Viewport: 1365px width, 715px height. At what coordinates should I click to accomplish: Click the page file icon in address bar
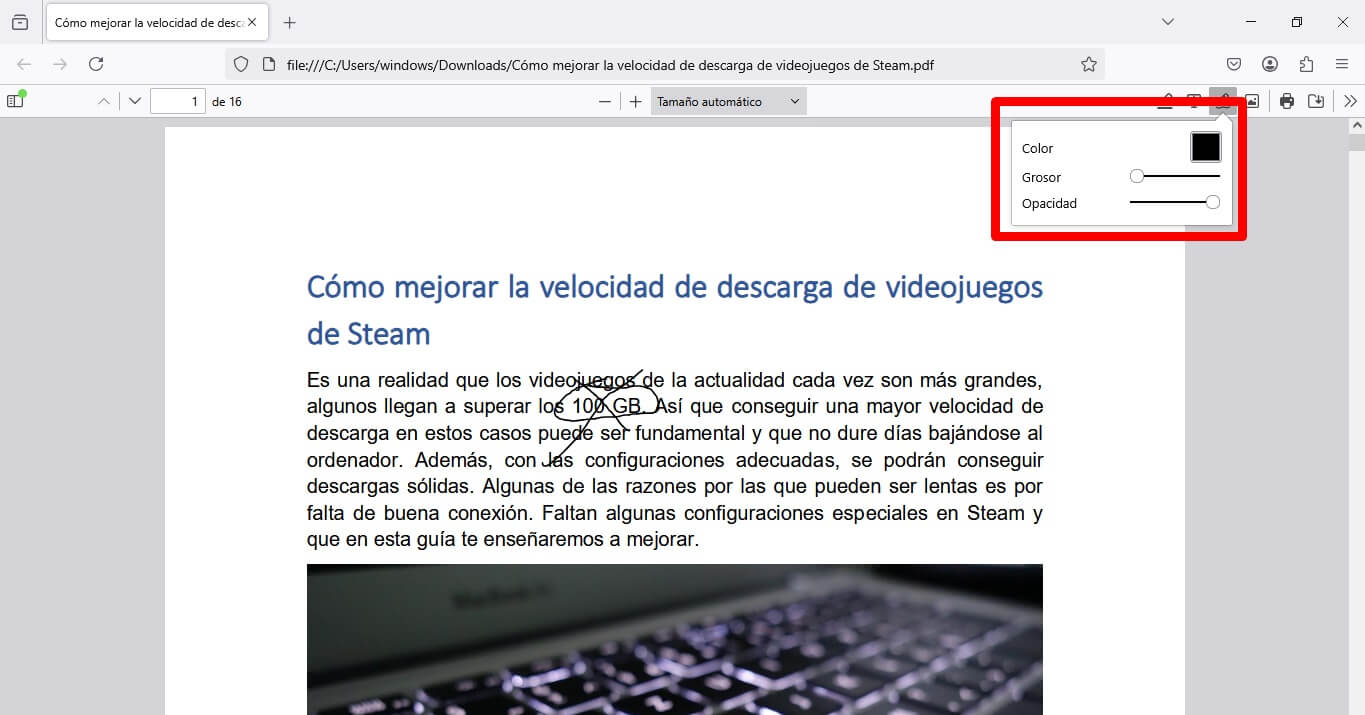coord(268,64)
